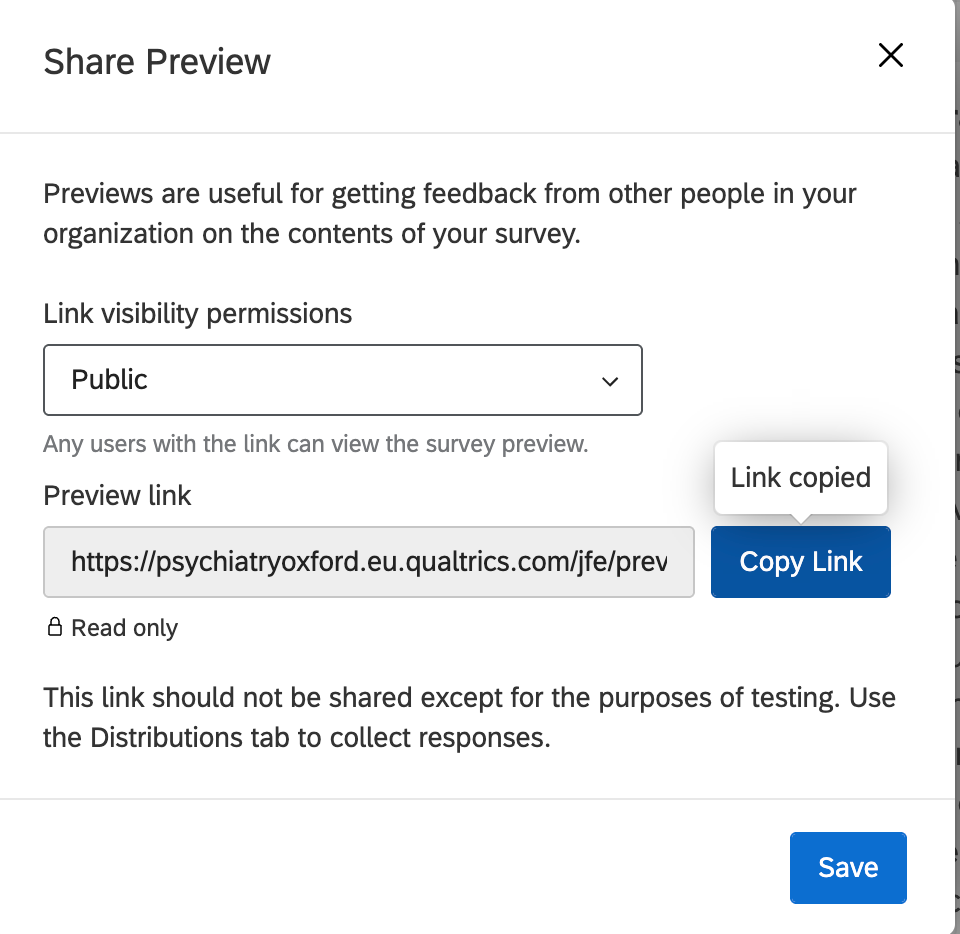
Task: Click the lock icon beside Read only
Action: [54, 627]
